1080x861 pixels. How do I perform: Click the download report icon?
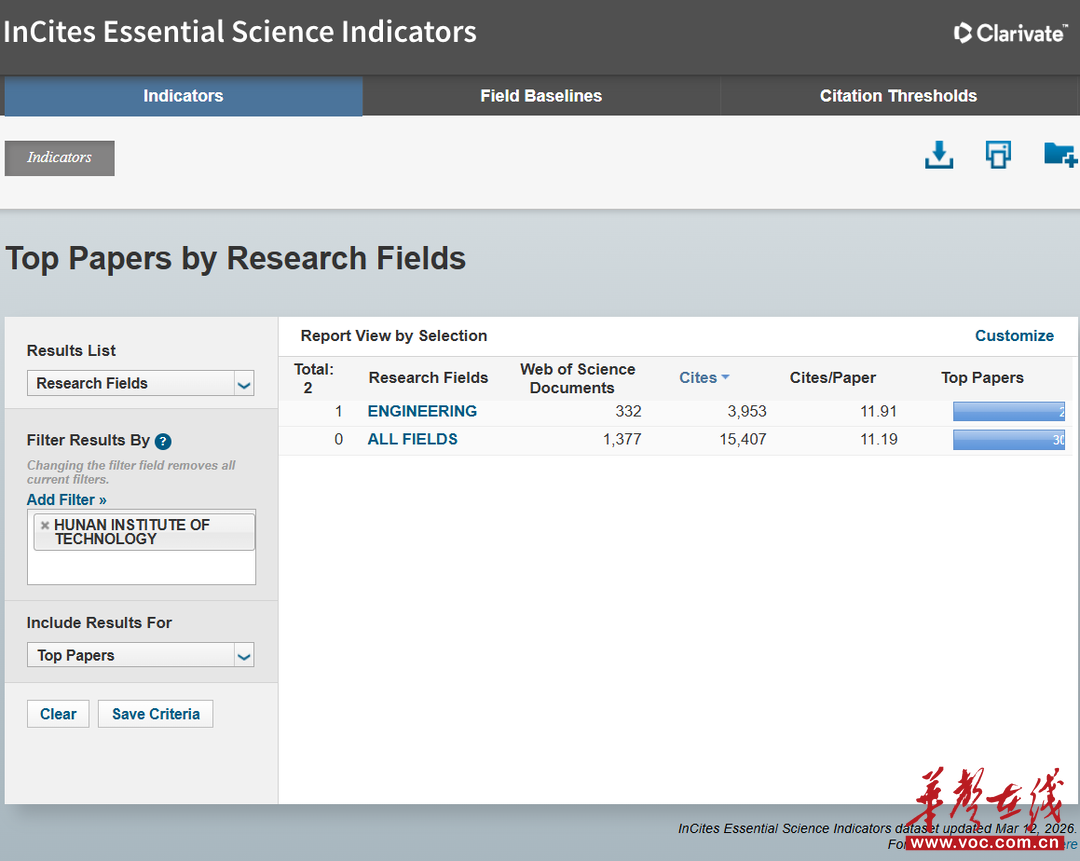[x=938, y=155]
